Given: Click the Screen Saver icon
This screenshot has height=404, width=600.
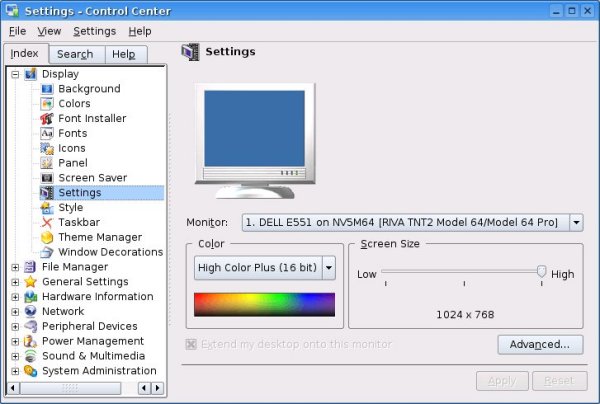Looking at the screenshot, I should pos(47,178).
